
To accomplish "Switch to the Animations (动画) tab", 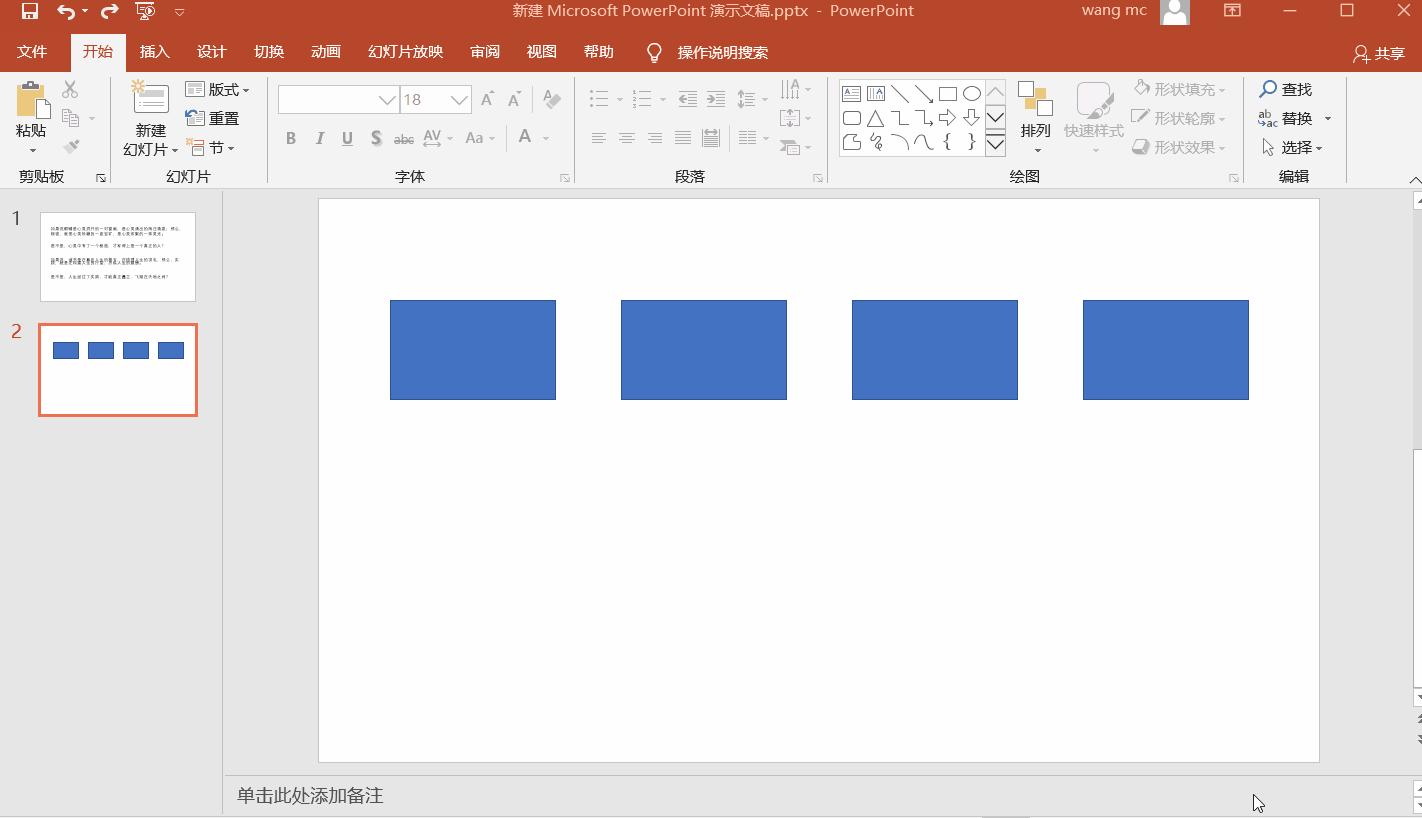I will (x=325, y=52).
